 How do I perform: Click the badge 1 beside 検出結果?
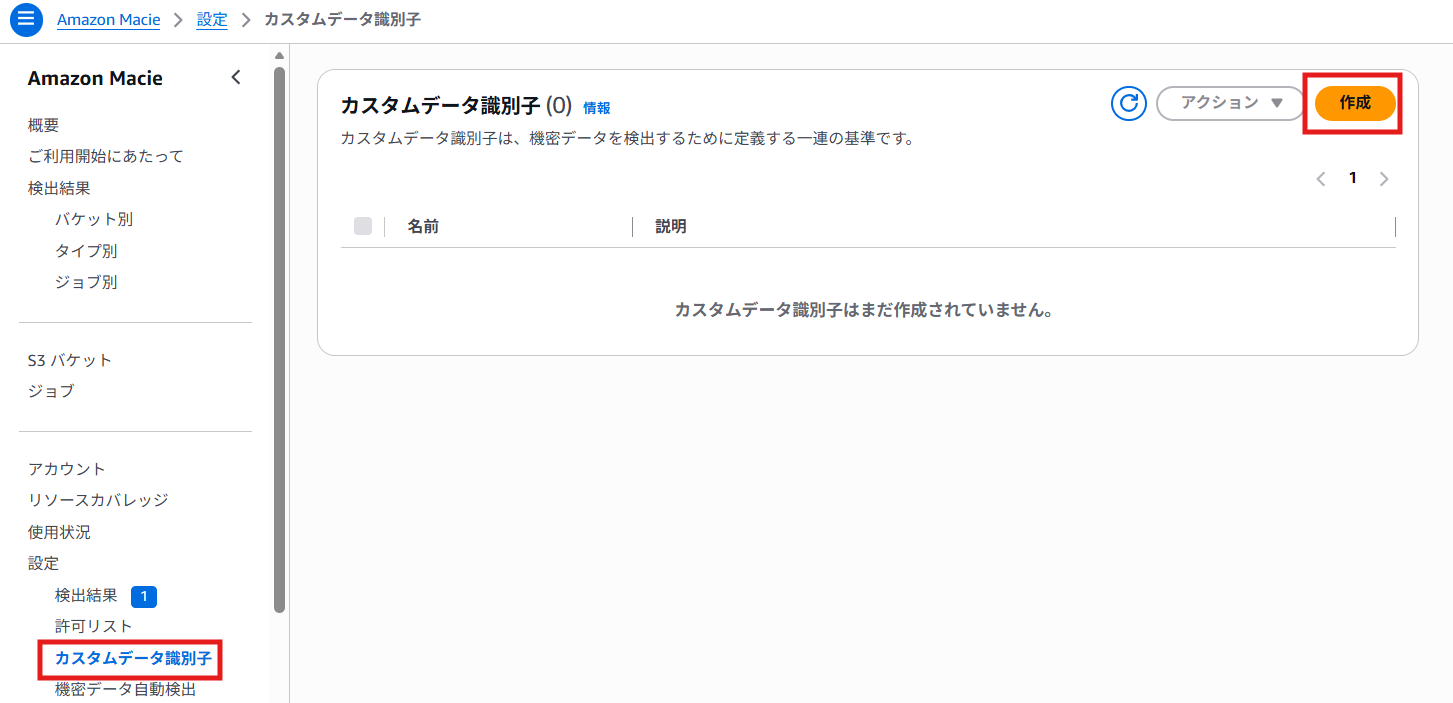coord(144,597)
